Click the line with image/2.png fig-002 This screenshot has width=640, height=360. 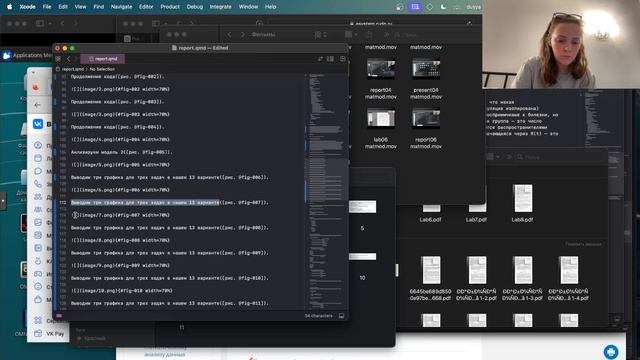coord(120,89)
